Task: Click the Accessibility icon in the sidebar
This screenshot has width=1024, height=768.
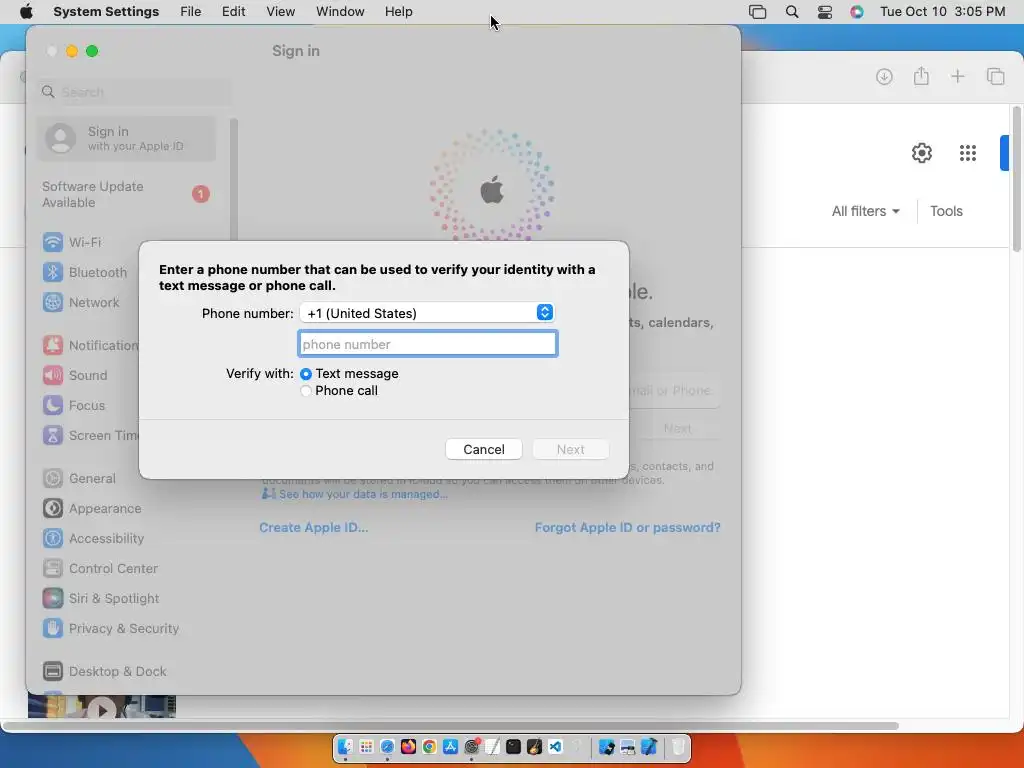Action: coord(53,539)
